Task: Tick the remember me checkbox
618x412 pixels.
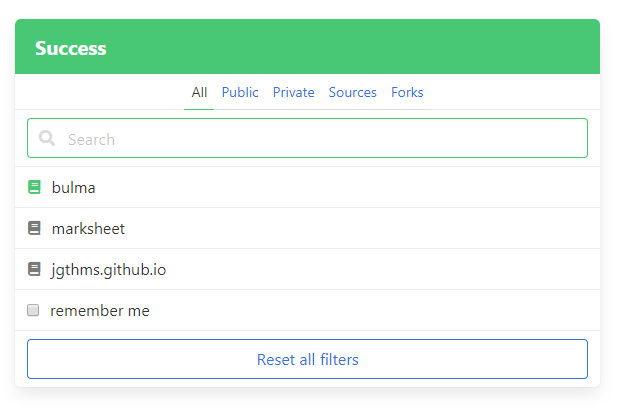Action: pyautogui.click(x=33, y=310)
